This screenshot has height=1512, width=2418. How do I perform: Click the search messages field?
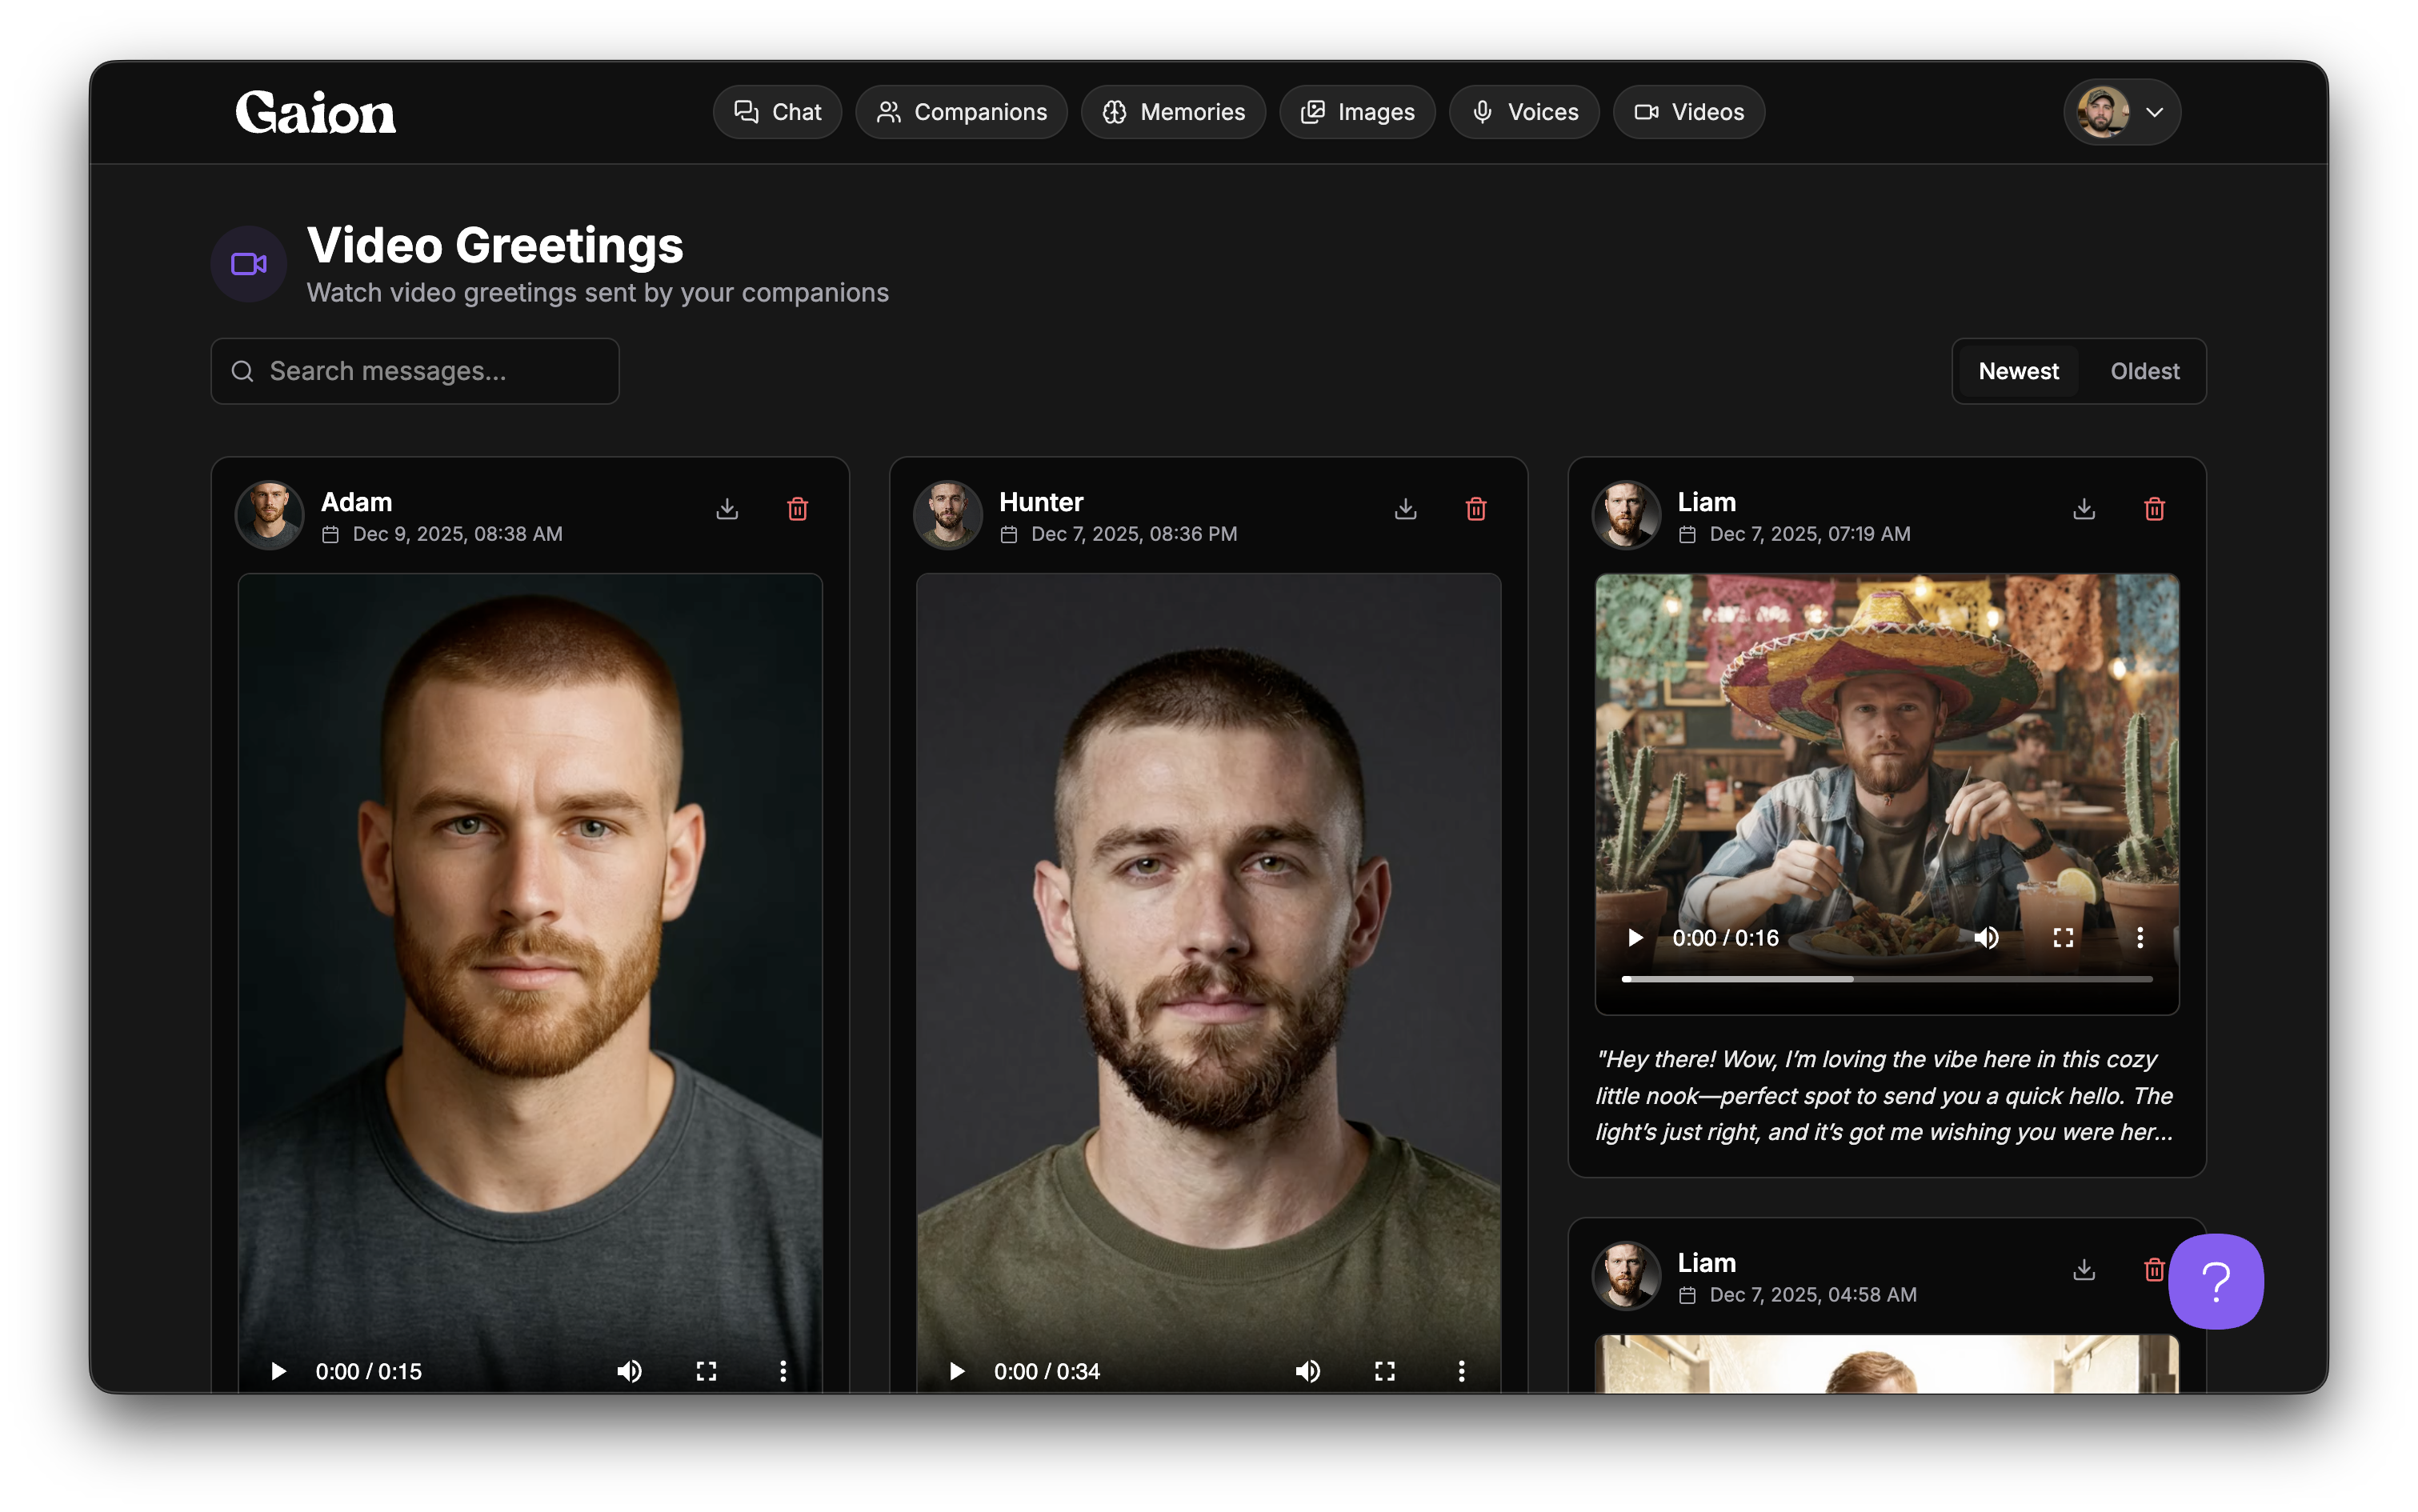pos(414,370)
